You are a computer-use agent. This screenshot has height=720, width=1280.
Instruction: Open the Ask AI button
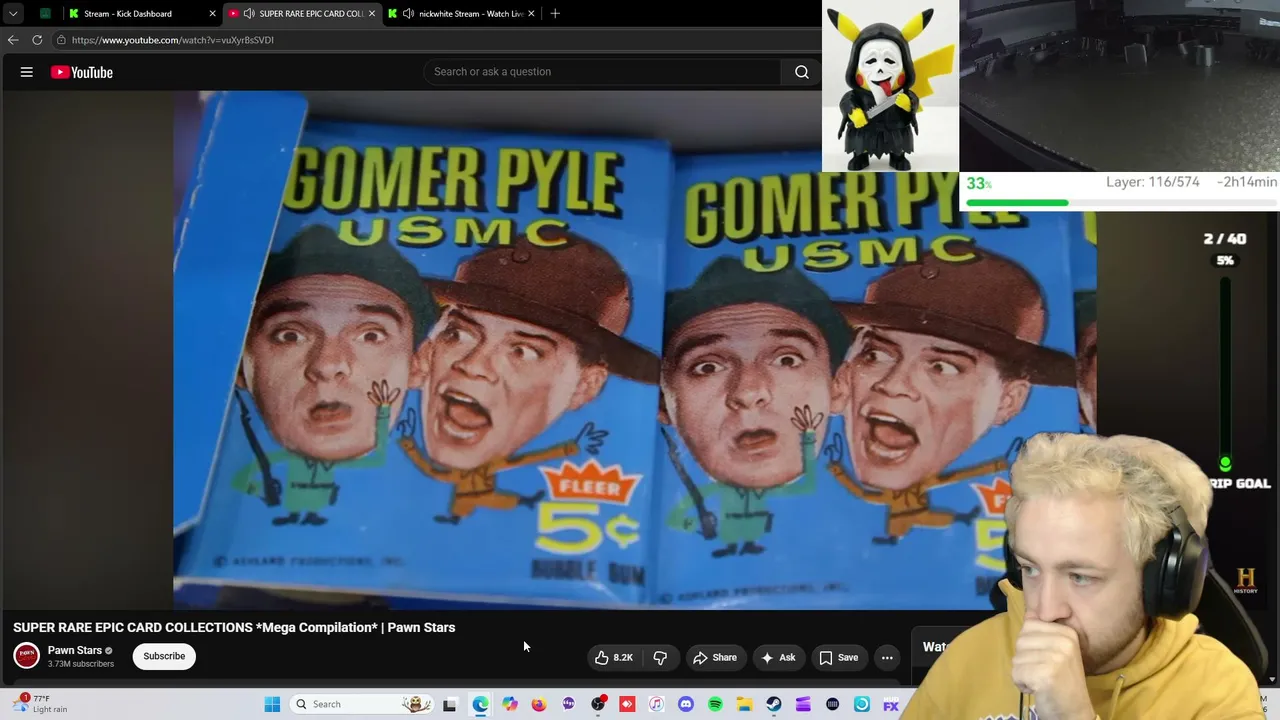coord(778,657)
